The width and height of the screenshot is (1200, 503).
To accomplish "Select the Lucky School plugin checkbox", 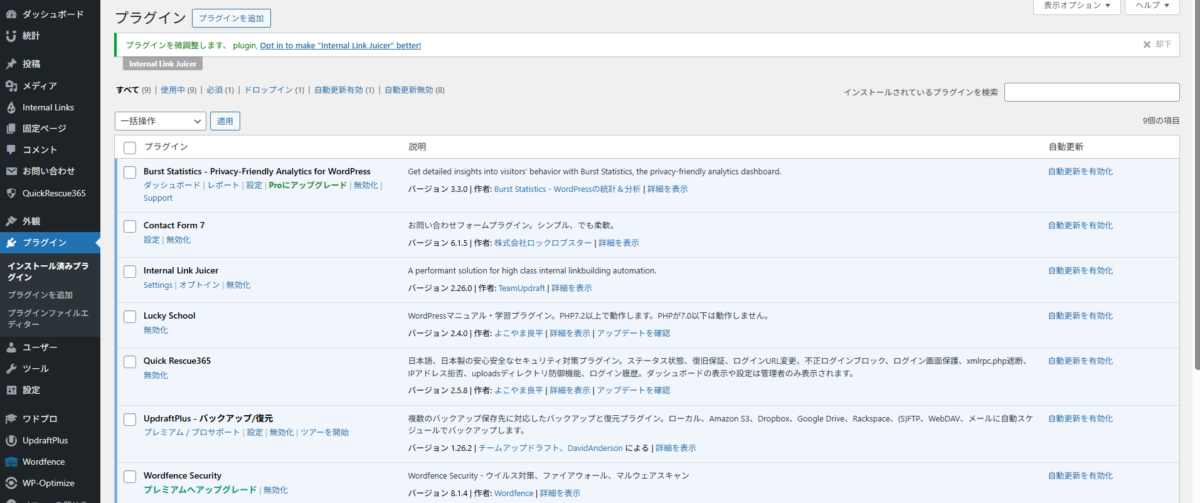I will point(129,316).
